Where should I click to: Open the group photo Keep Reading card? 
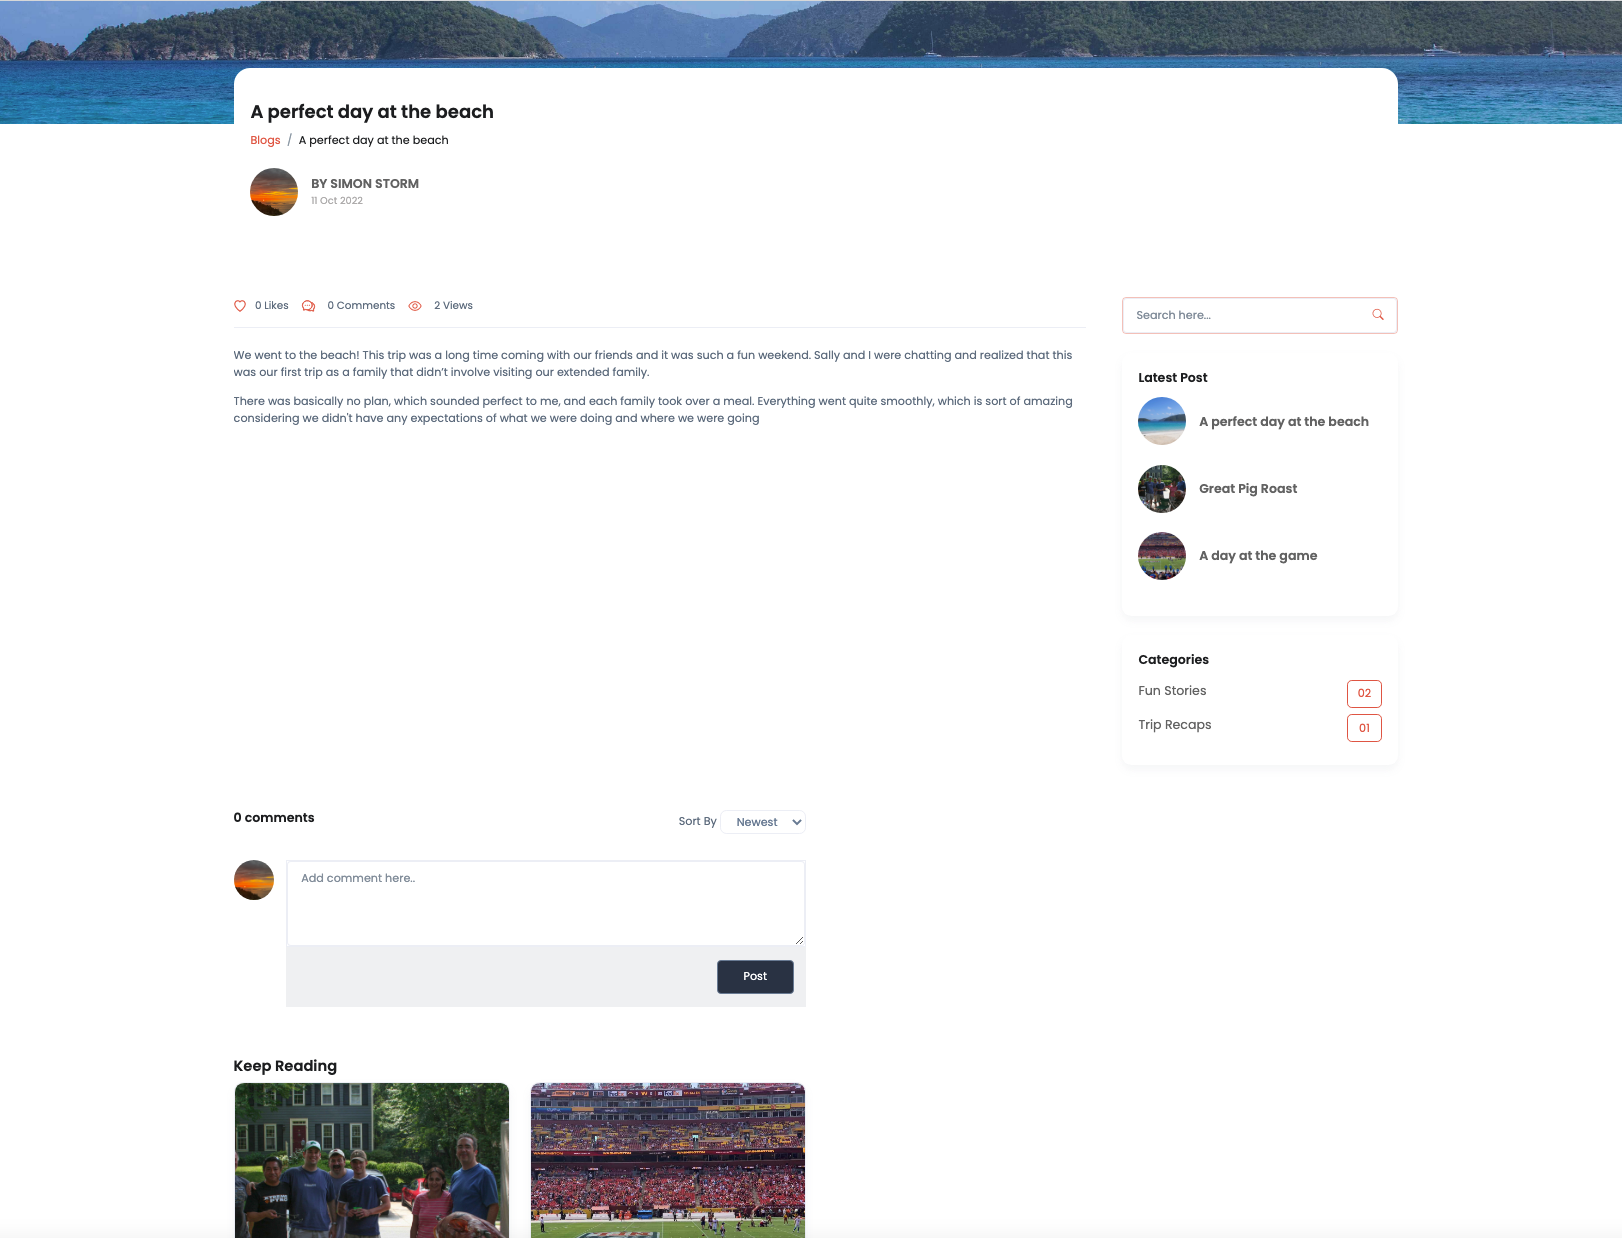tap(372, 1160)
